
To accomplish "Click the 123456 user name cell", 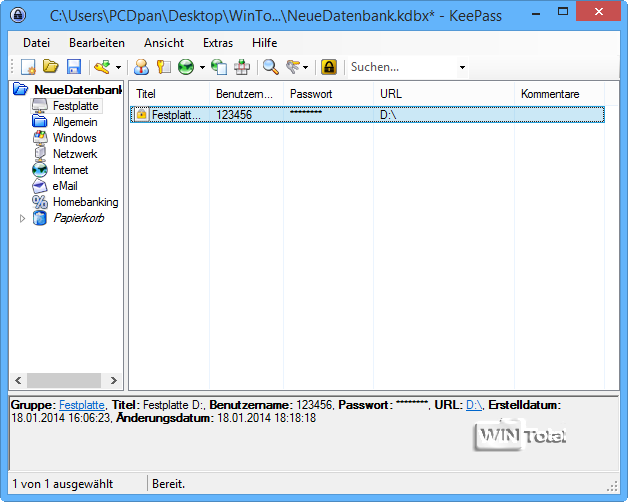I will pyautogui.click(x=234, y=115).
